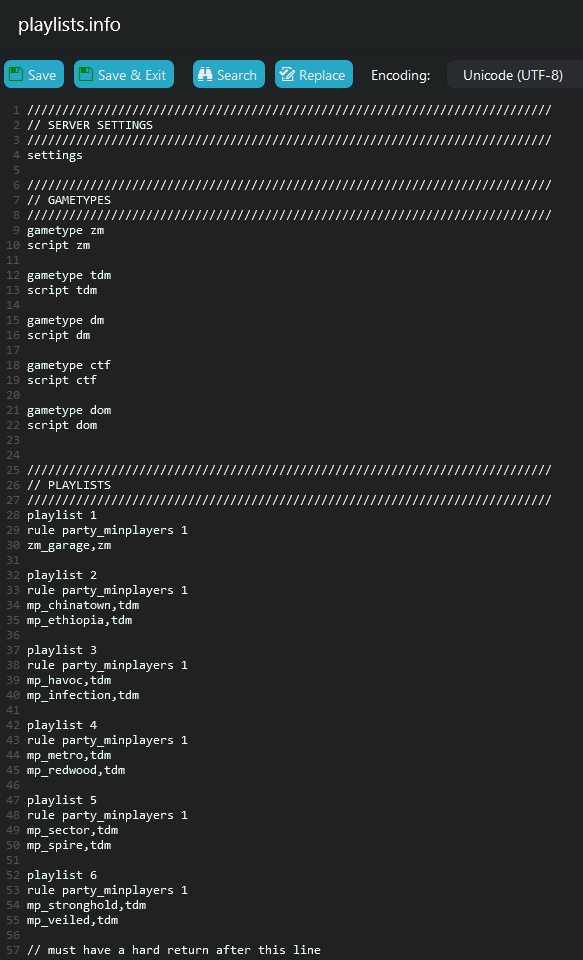
Task: Click the floppy disk icon on Save
Action: (x=16, y=75)
